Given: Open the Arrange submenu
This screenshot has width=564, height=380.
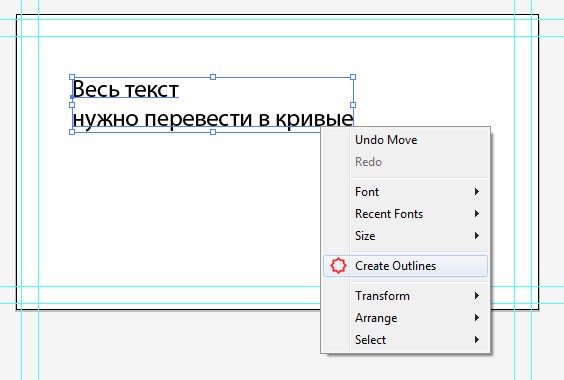Looking at the screenshot, I should coord(405,318).
